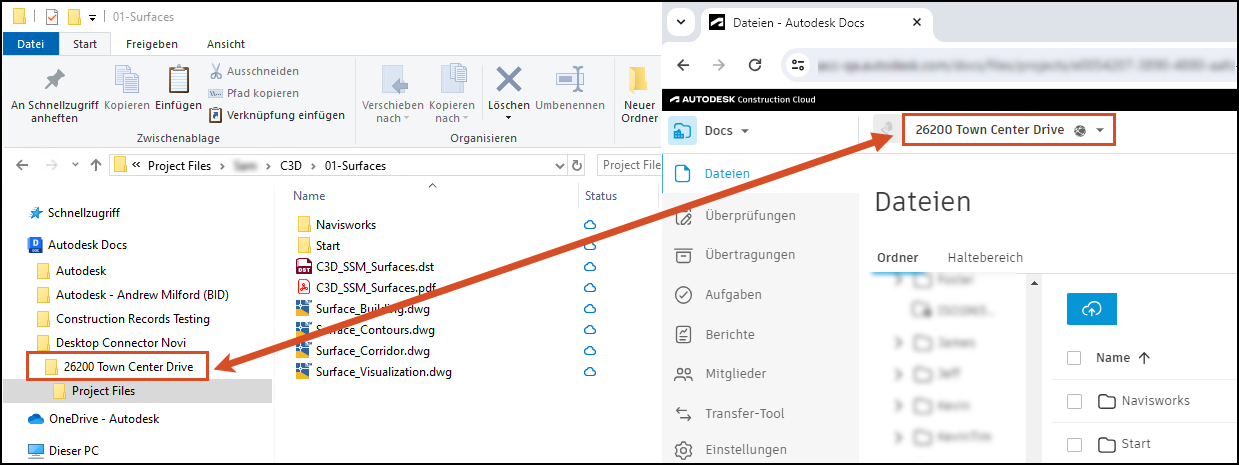Click Explorer forward navigation arrow
The image size is (1239, 465).
pyautogui.click(x=50, y=165)
